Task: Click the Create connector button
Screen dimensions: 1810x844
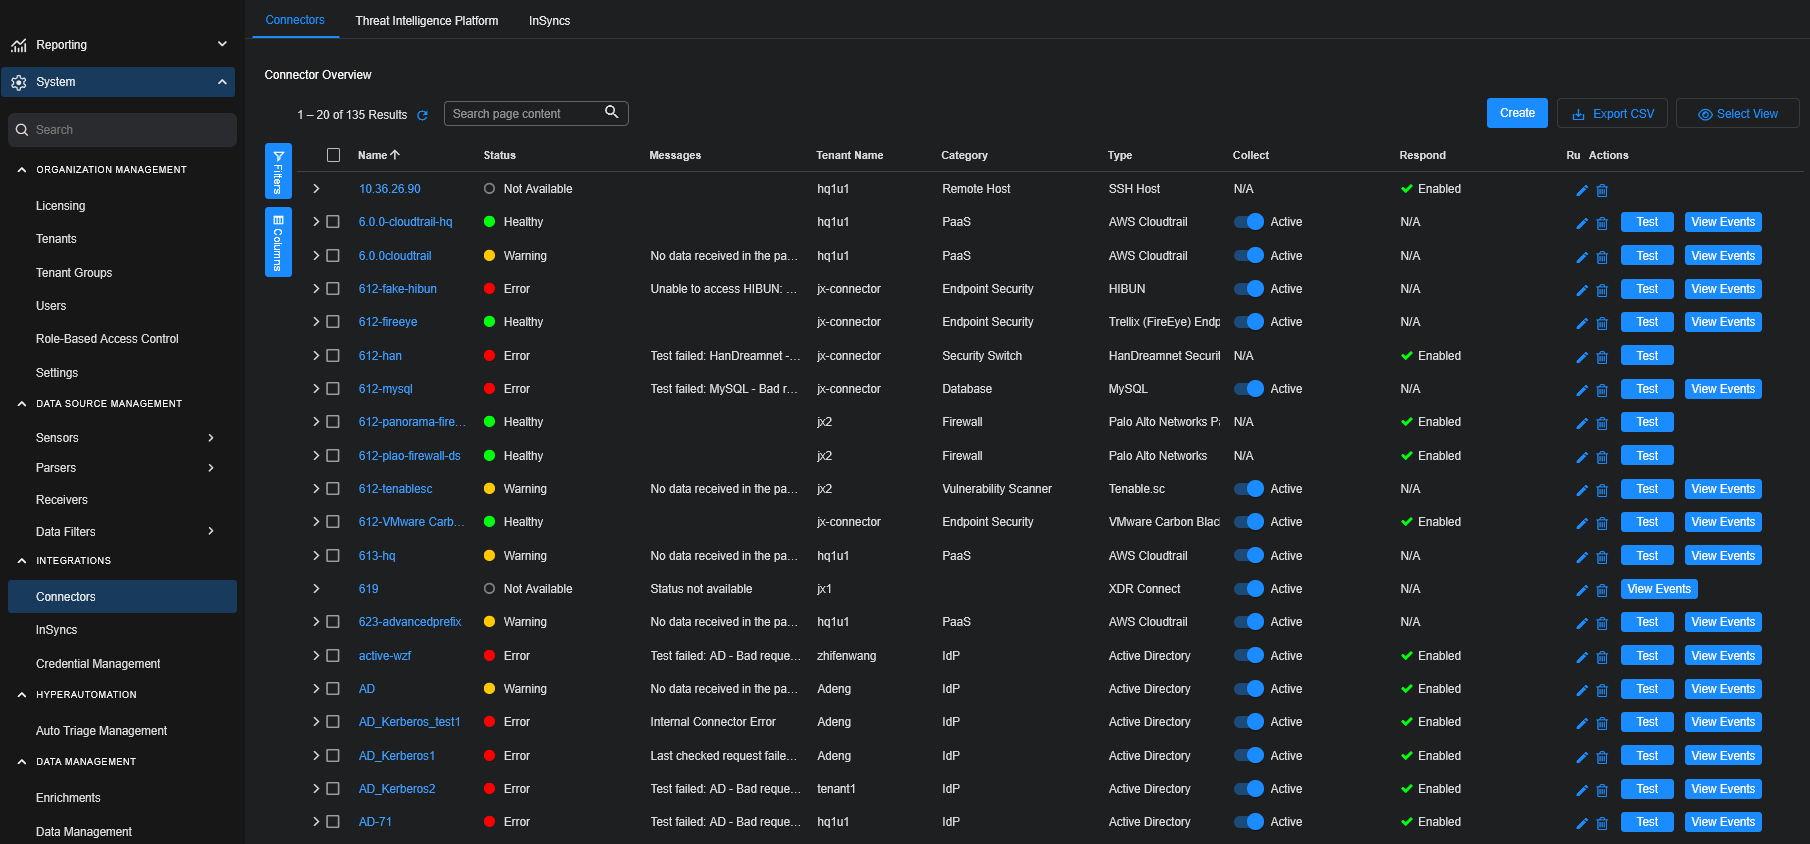Action: pyautogui.click(x=1517, y=113)
